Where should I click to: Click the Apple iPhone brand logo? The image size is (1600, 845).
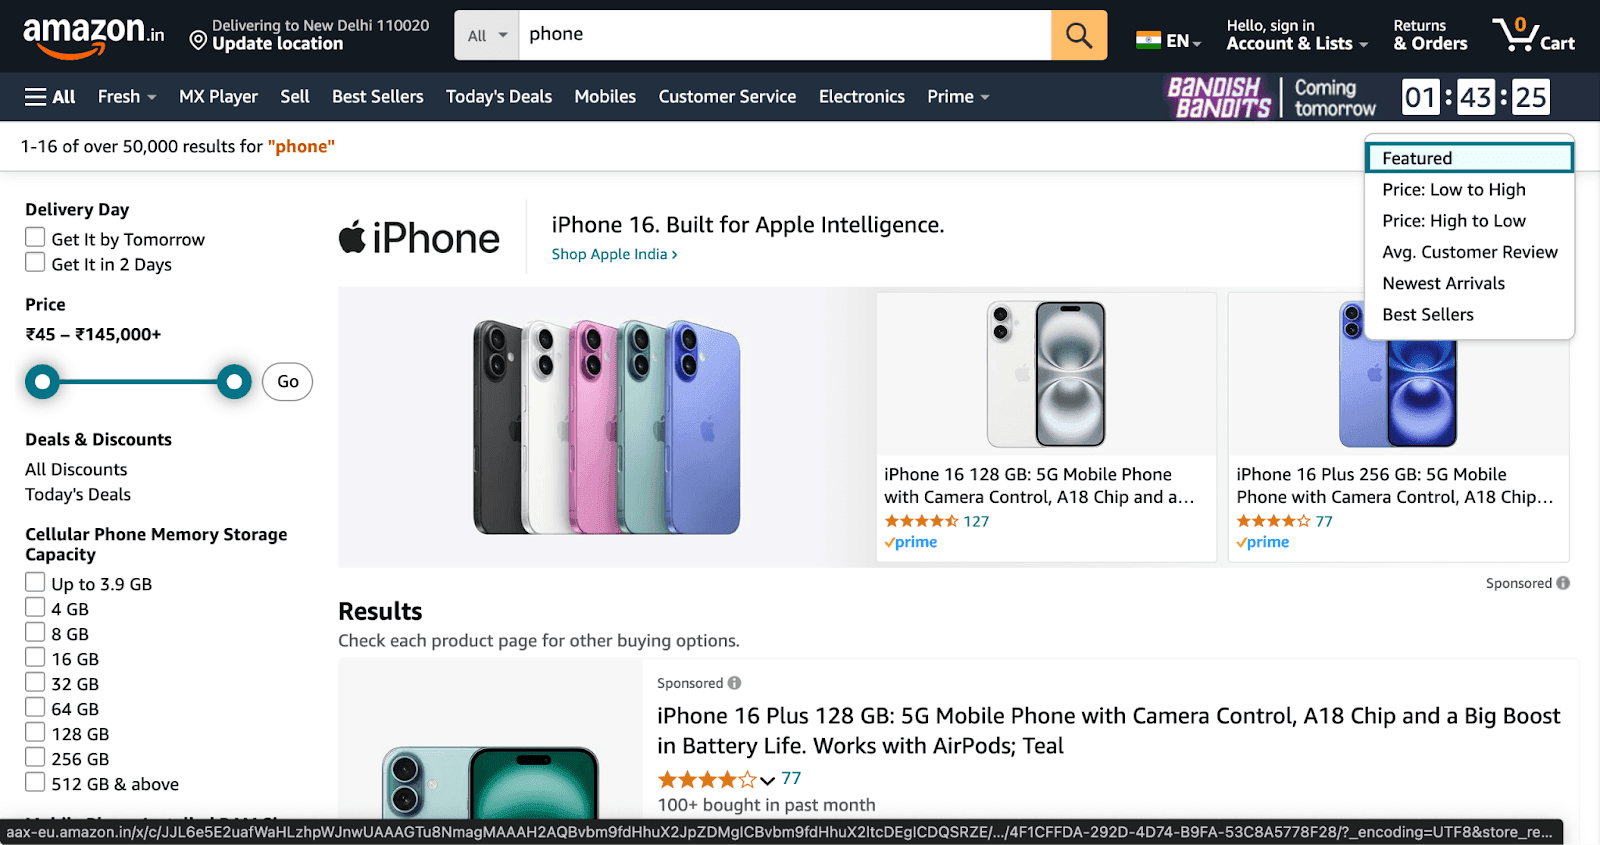[419, 238]
